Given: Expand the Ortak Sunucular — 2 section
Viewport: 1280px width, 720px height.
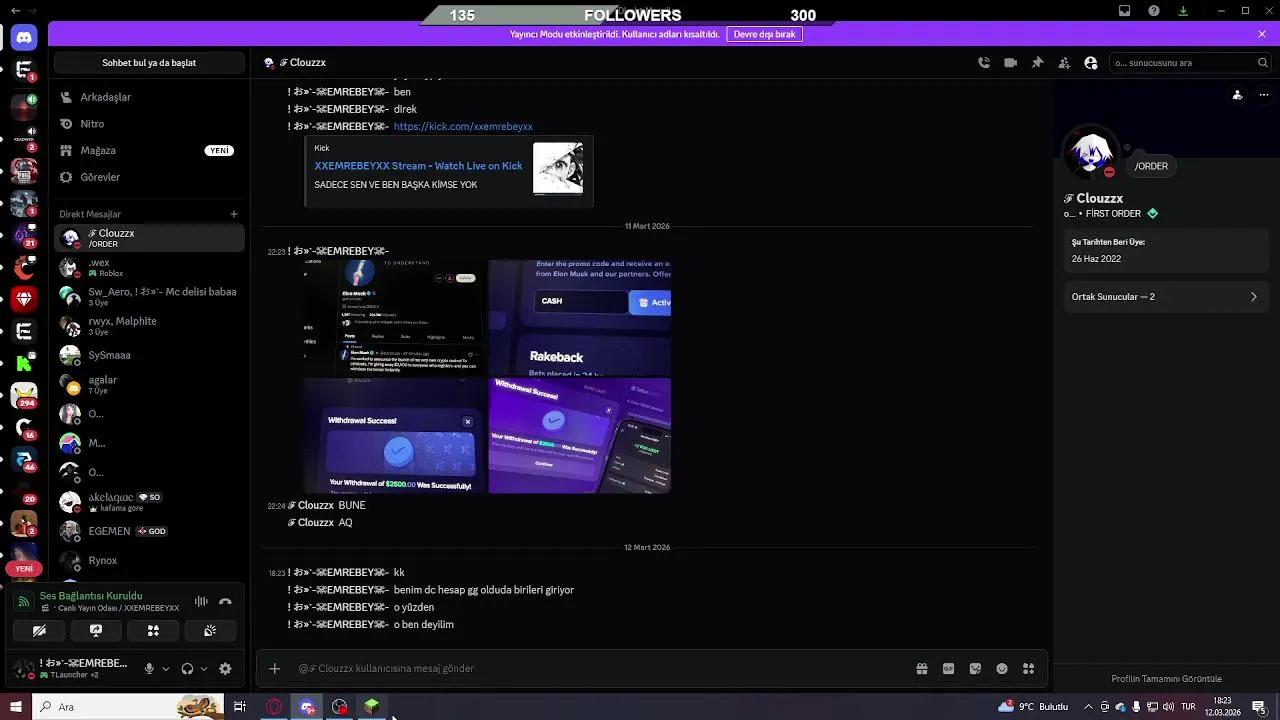Looking at the screenshot, I should [x=1166, y=296].
